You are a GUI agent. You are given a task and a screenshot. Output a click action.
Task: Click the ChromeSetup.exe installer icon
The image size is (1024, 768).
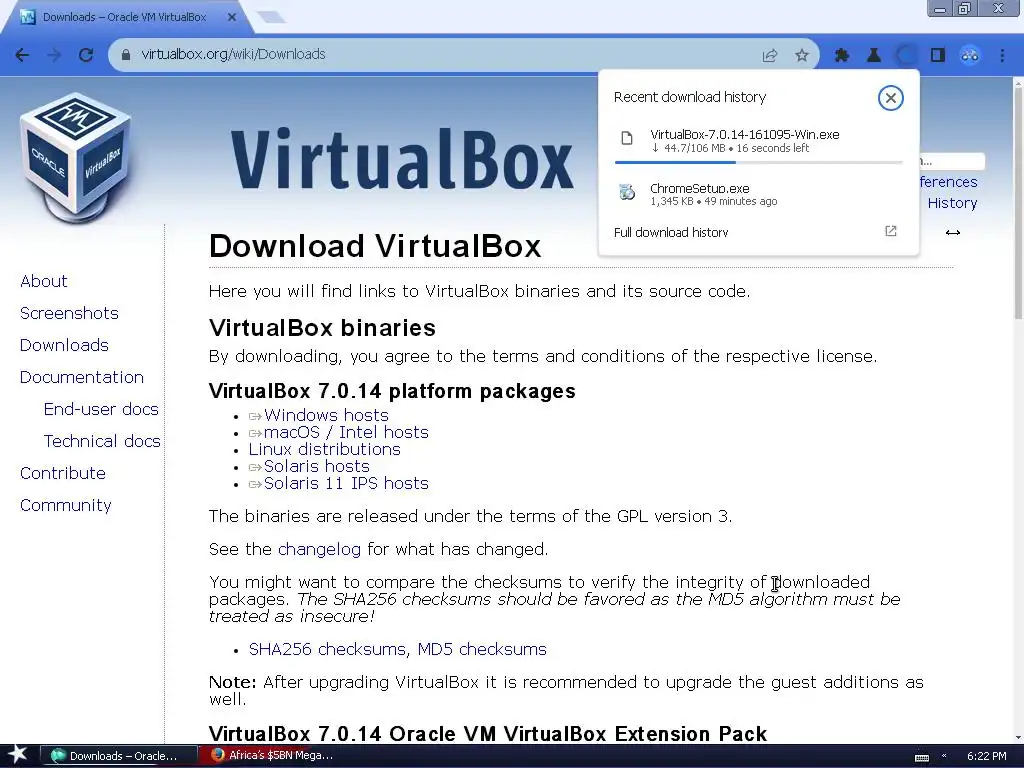tap(627, 192)
